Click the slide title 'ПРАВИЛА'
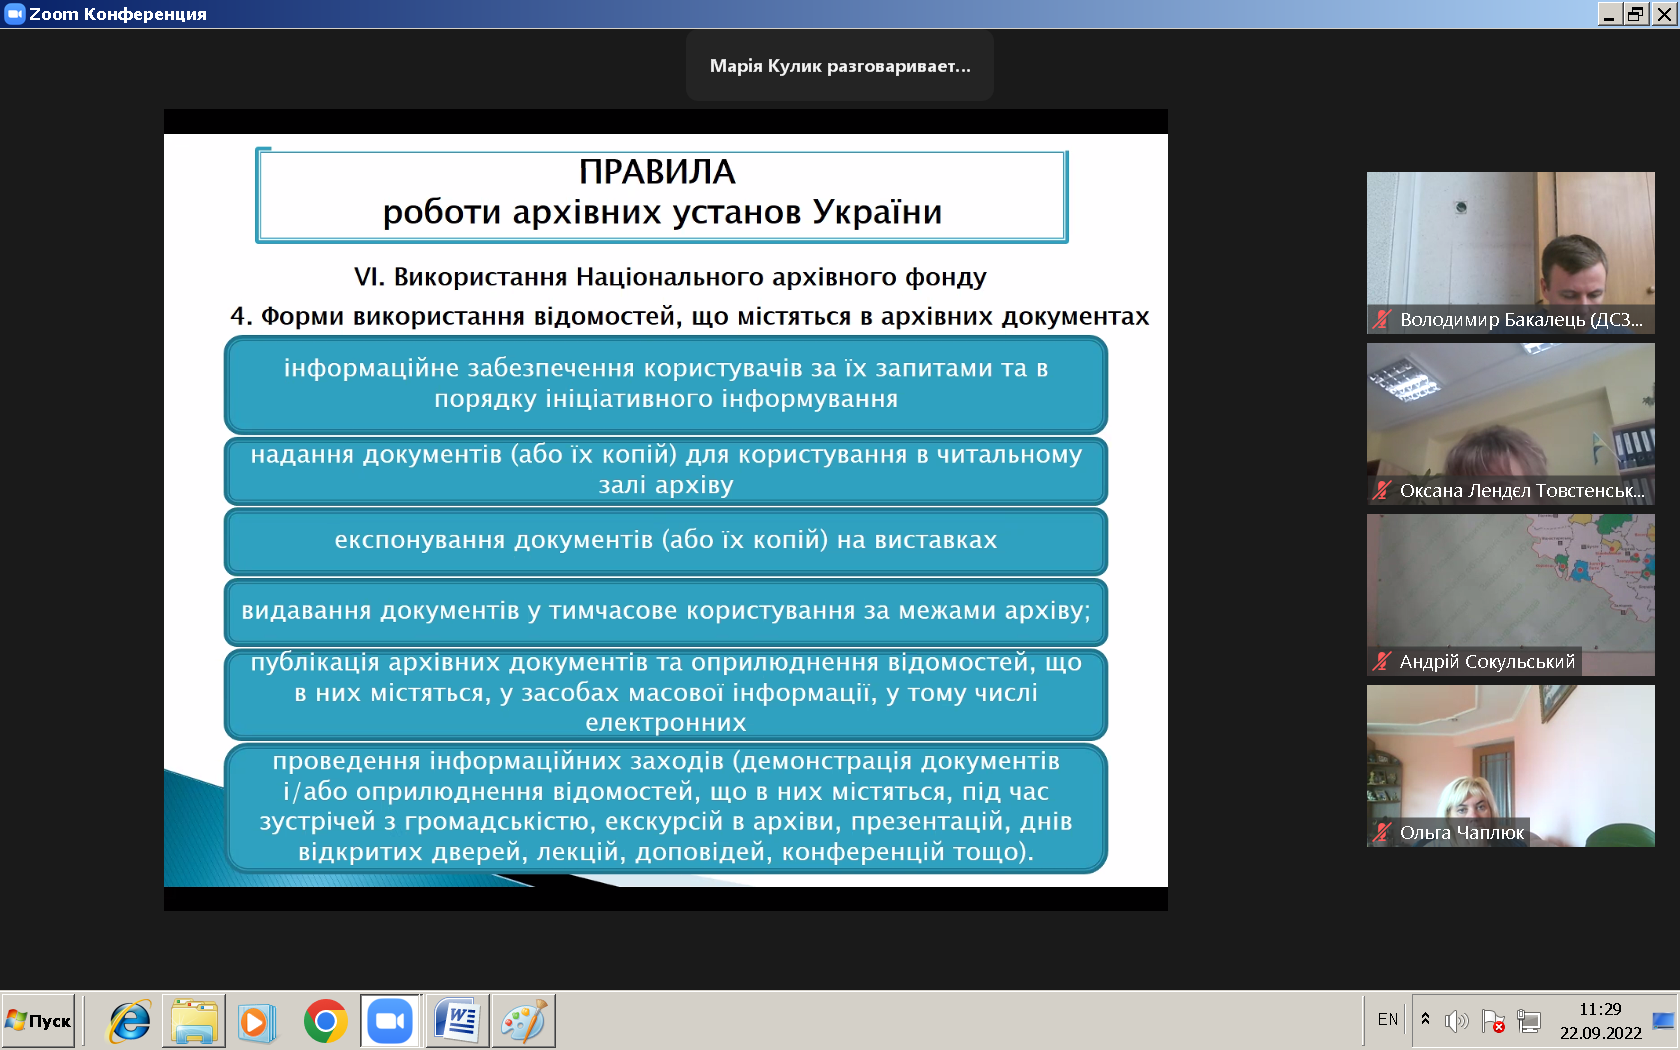1680x1050 pixels. pyautogui.click(x=657, y=172)
